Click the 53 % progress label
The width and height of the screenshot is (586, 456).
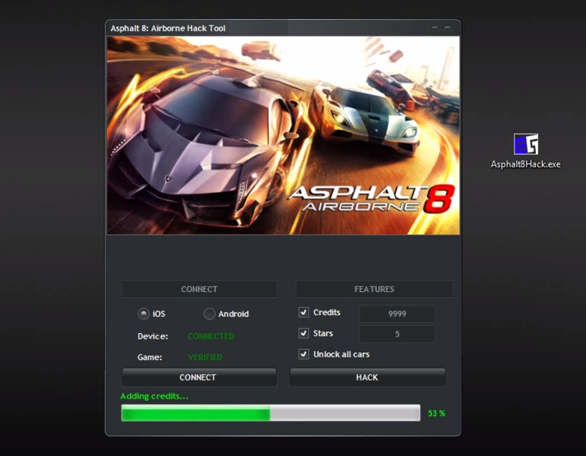(x=437, y=413)
